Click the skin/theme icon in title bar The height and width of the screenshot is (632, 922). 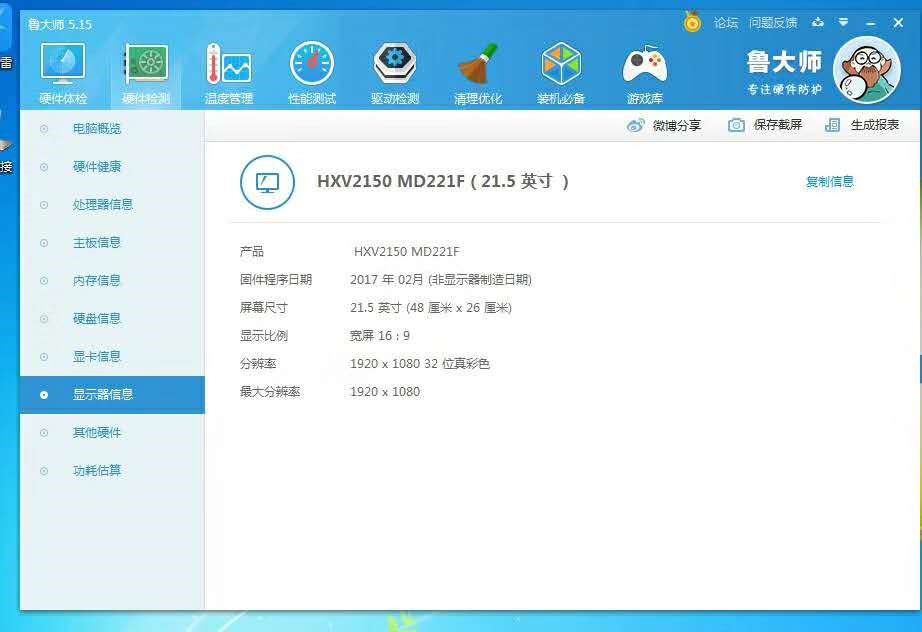coord(817,22)
